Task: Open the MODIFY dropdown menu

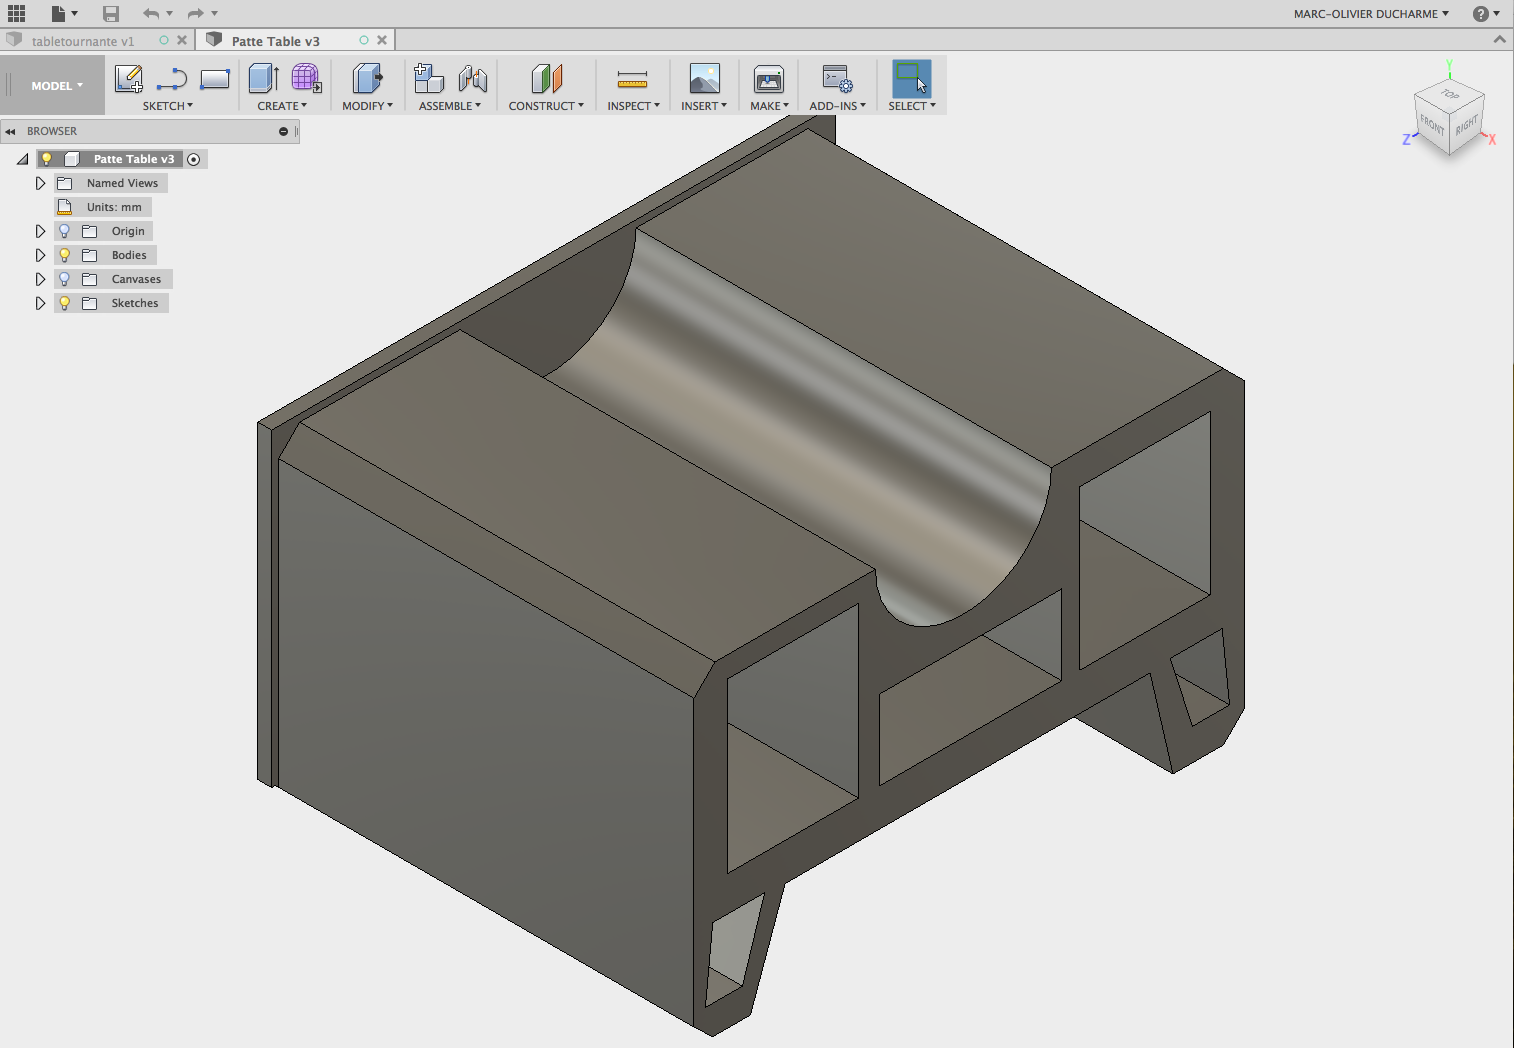Action: point(367,106)
